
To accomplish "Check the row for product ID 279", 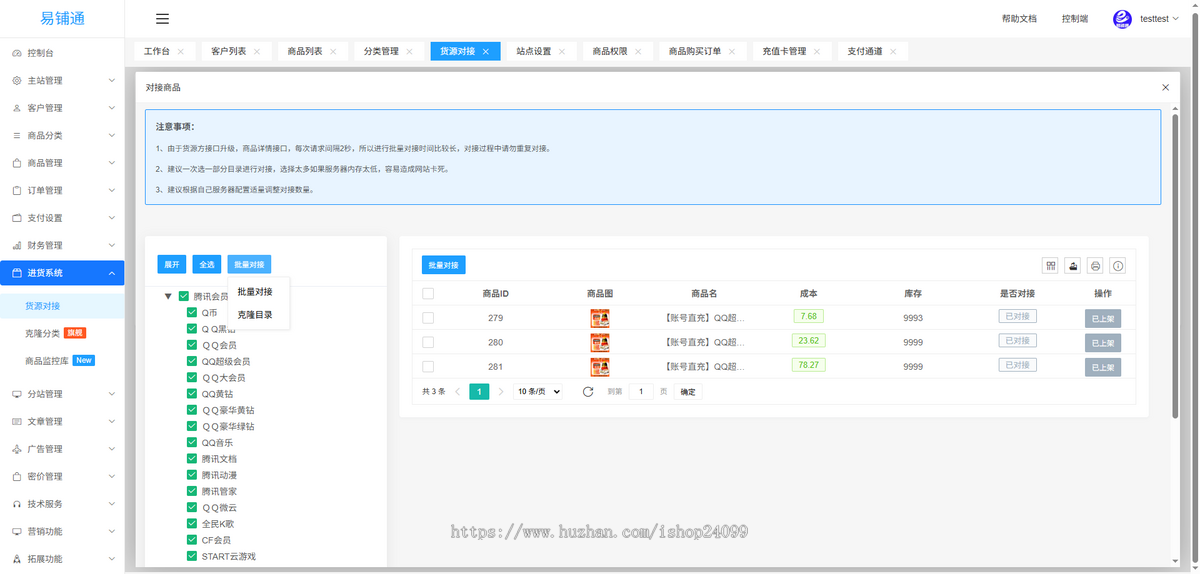I will pyautogui.click(x=428, y=318).
